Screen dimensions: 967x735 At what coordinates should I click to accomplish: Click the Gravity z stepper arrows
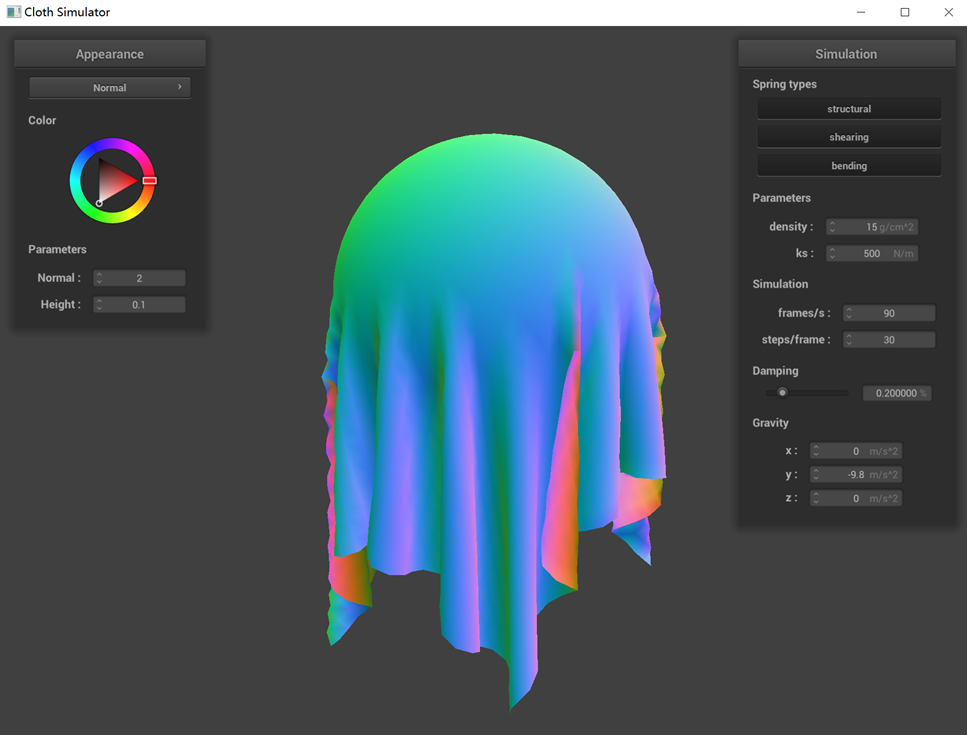(x=816, y=499)
